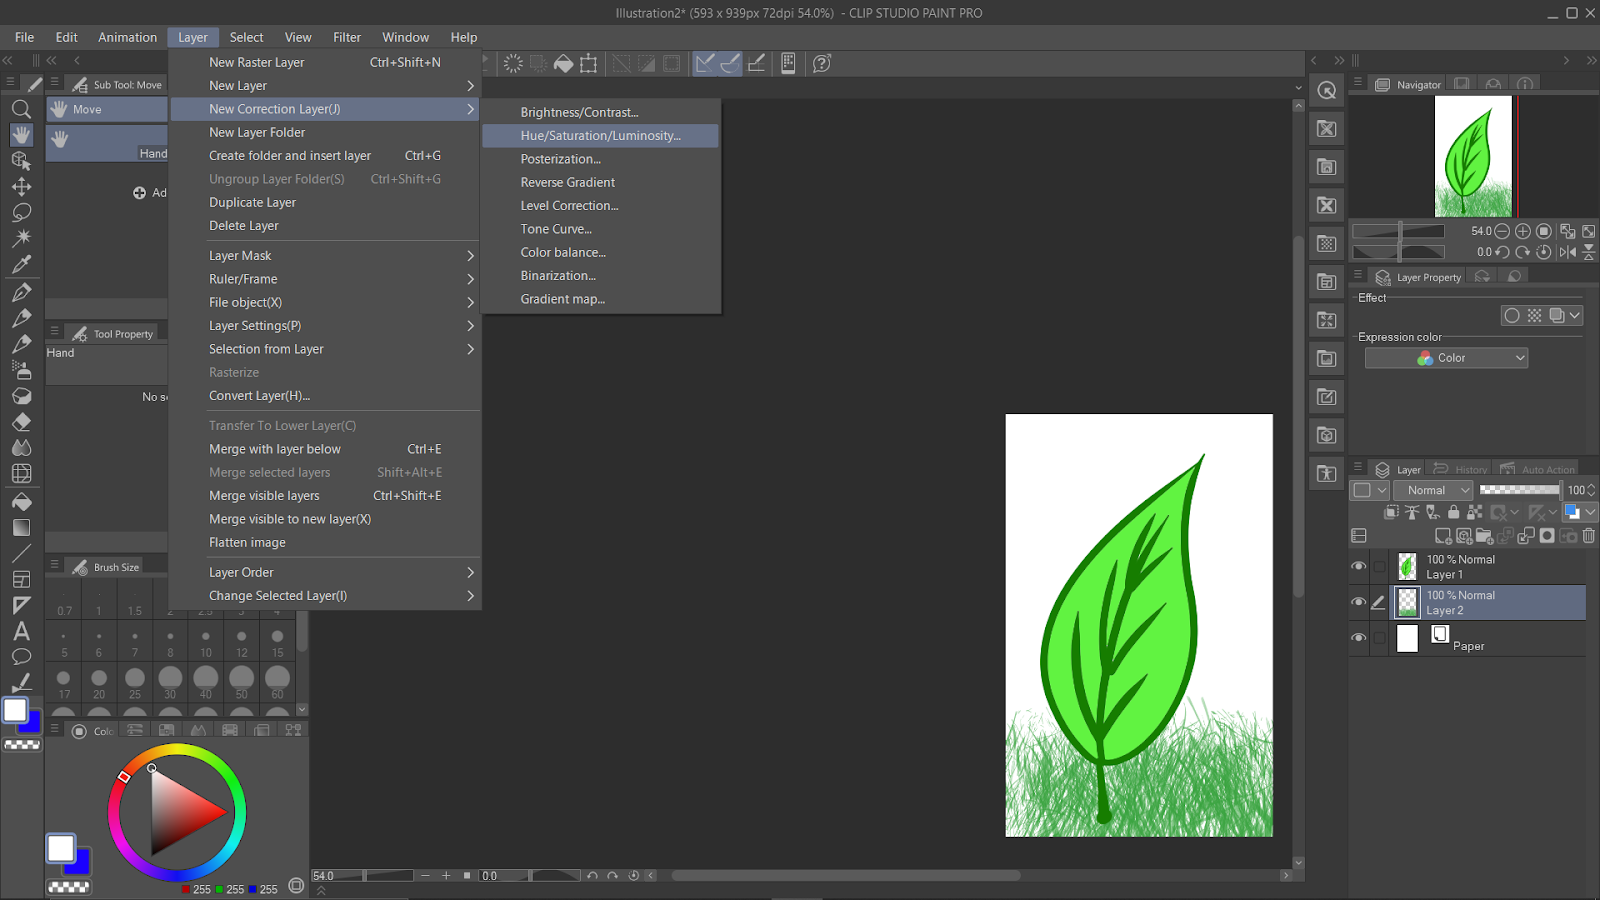Choose Brightness/Contrast correction layer
This screenshot has width=1600, height=900.
(x=600, y=112)
